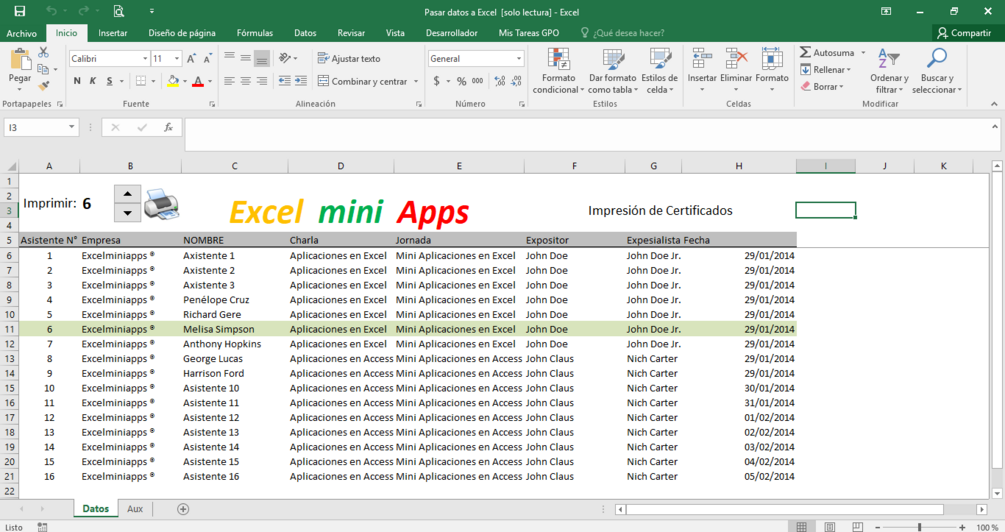
Task: Toggle align text right
Action: pos(262,81)
